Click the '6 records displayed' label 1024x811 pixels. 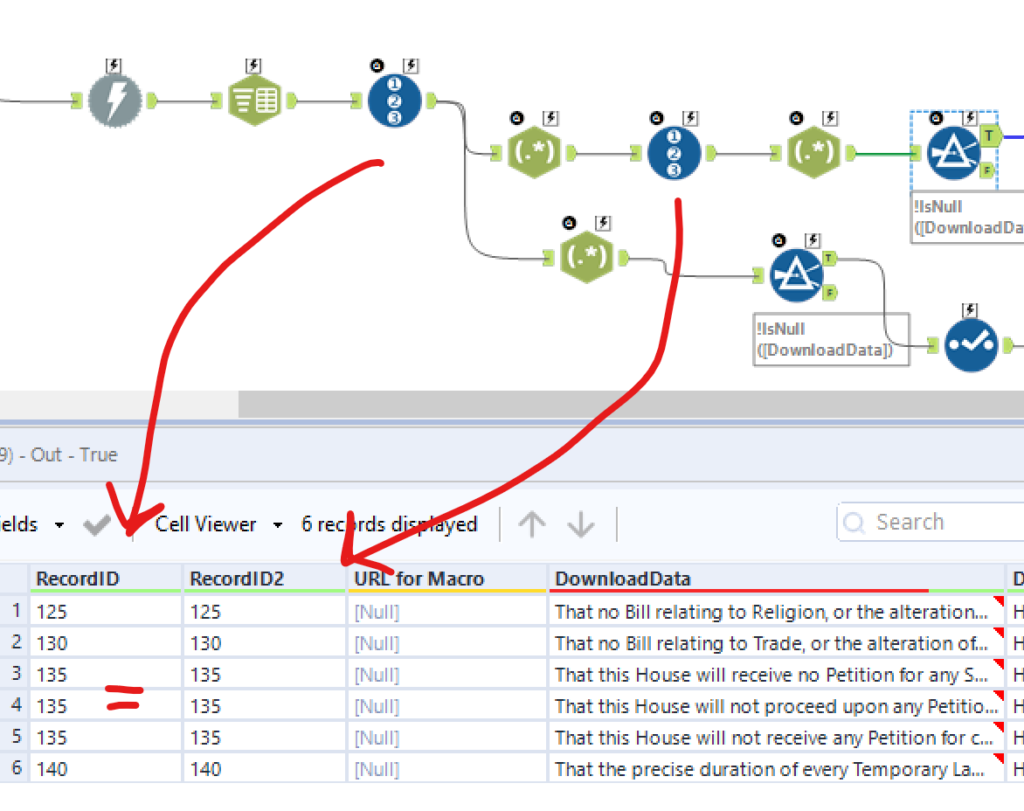[x=389, y=524]
